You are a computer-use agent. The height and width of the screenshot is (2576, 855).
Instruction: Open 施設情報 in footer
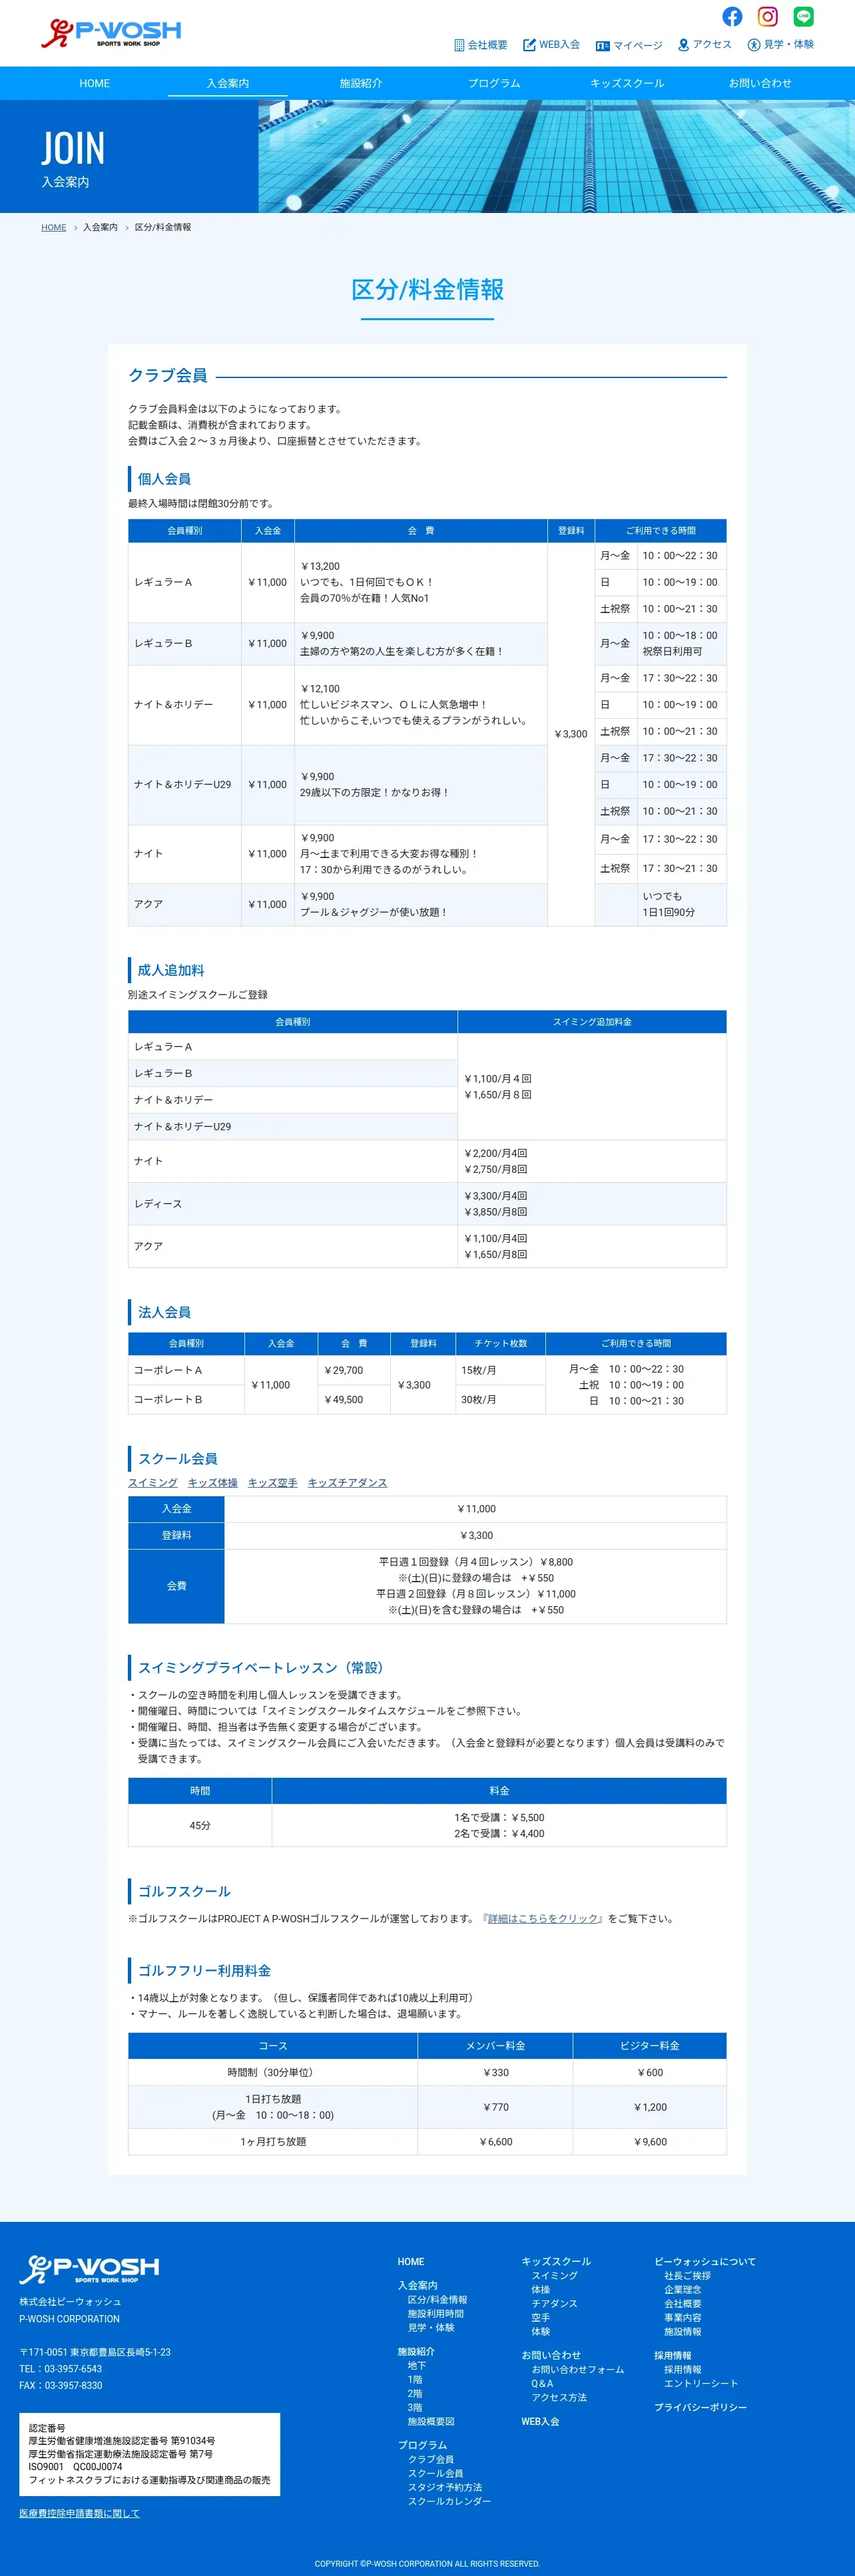pyautogui.click(x=683, y=2331)
